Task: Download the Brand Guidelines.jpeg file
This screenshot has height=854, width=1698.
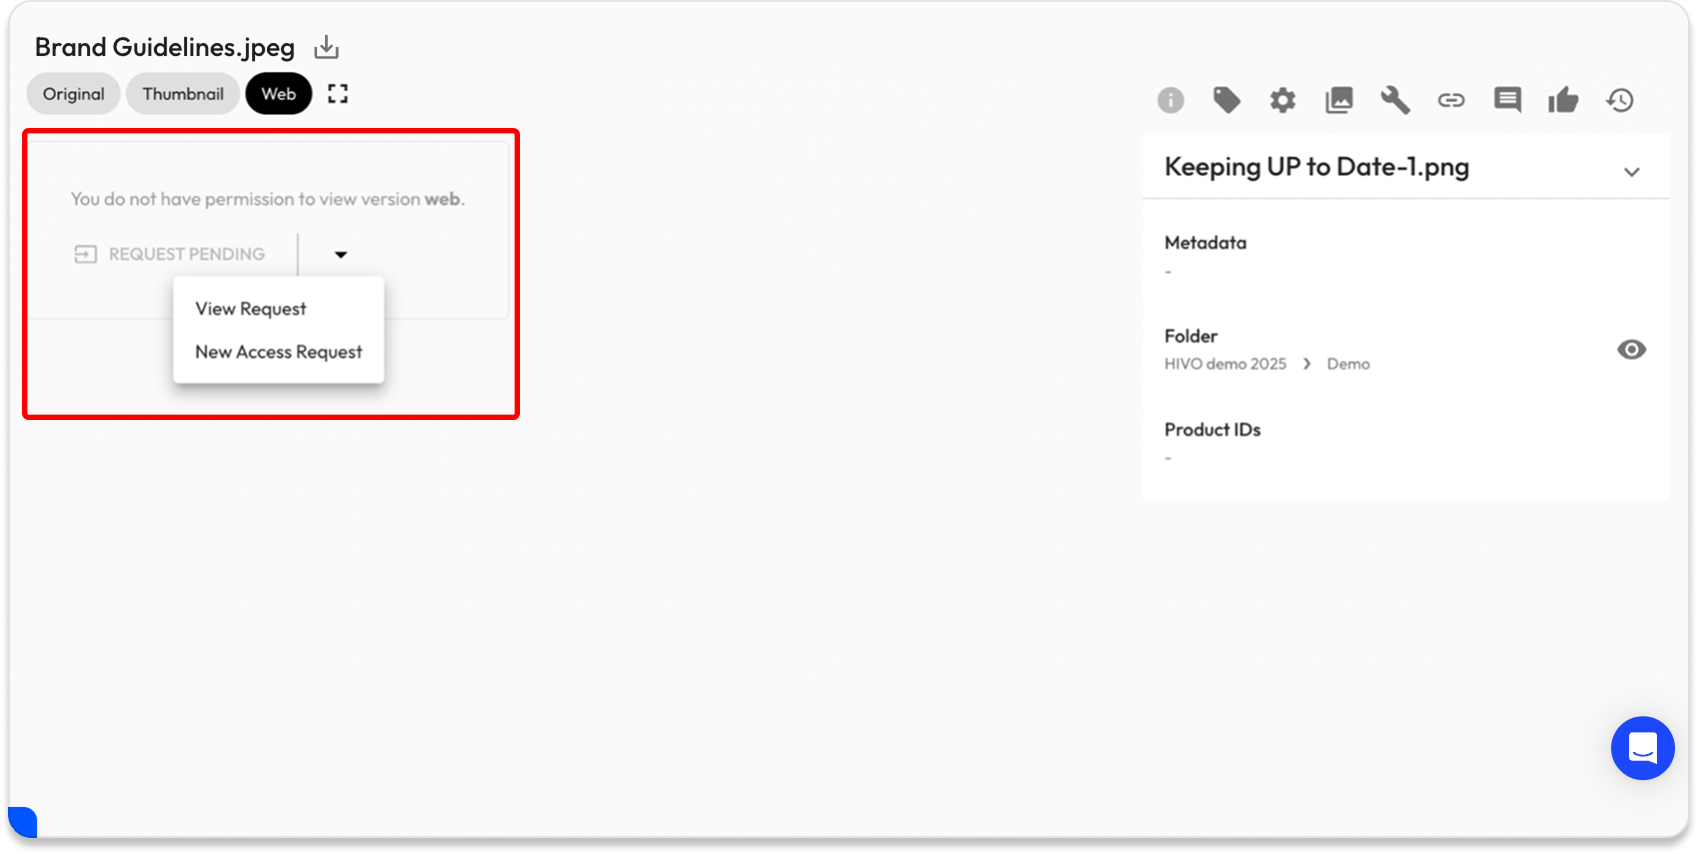Action: click(x=326, y=48)
